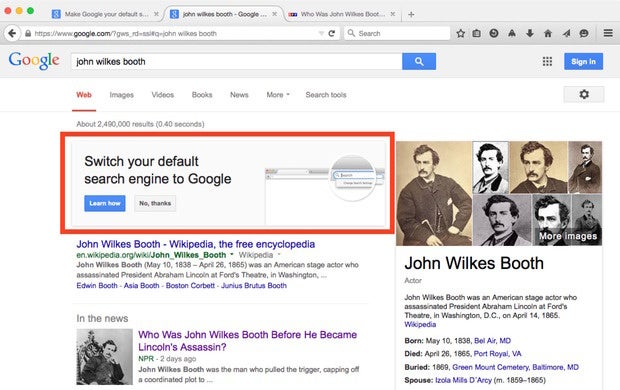Open the Wikipedia result URL dropdown arrow
620x390 pixels.
232,254
